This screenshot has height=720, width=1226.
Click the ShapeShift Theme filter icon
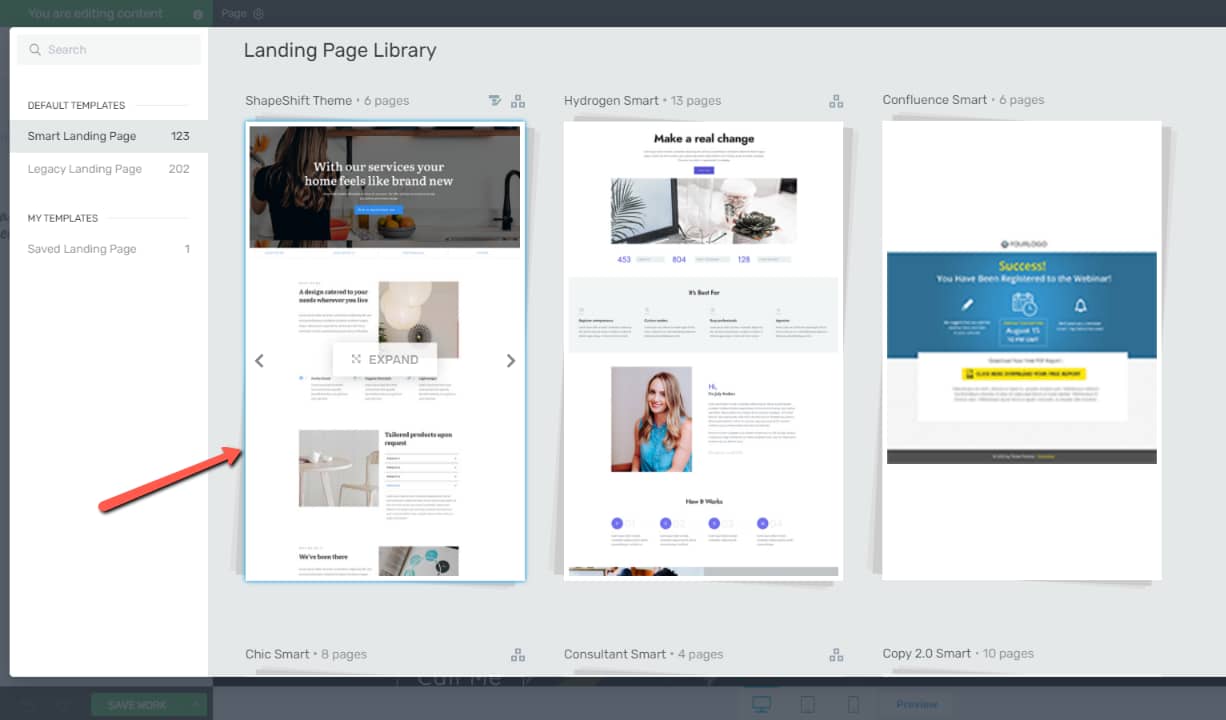495,101
